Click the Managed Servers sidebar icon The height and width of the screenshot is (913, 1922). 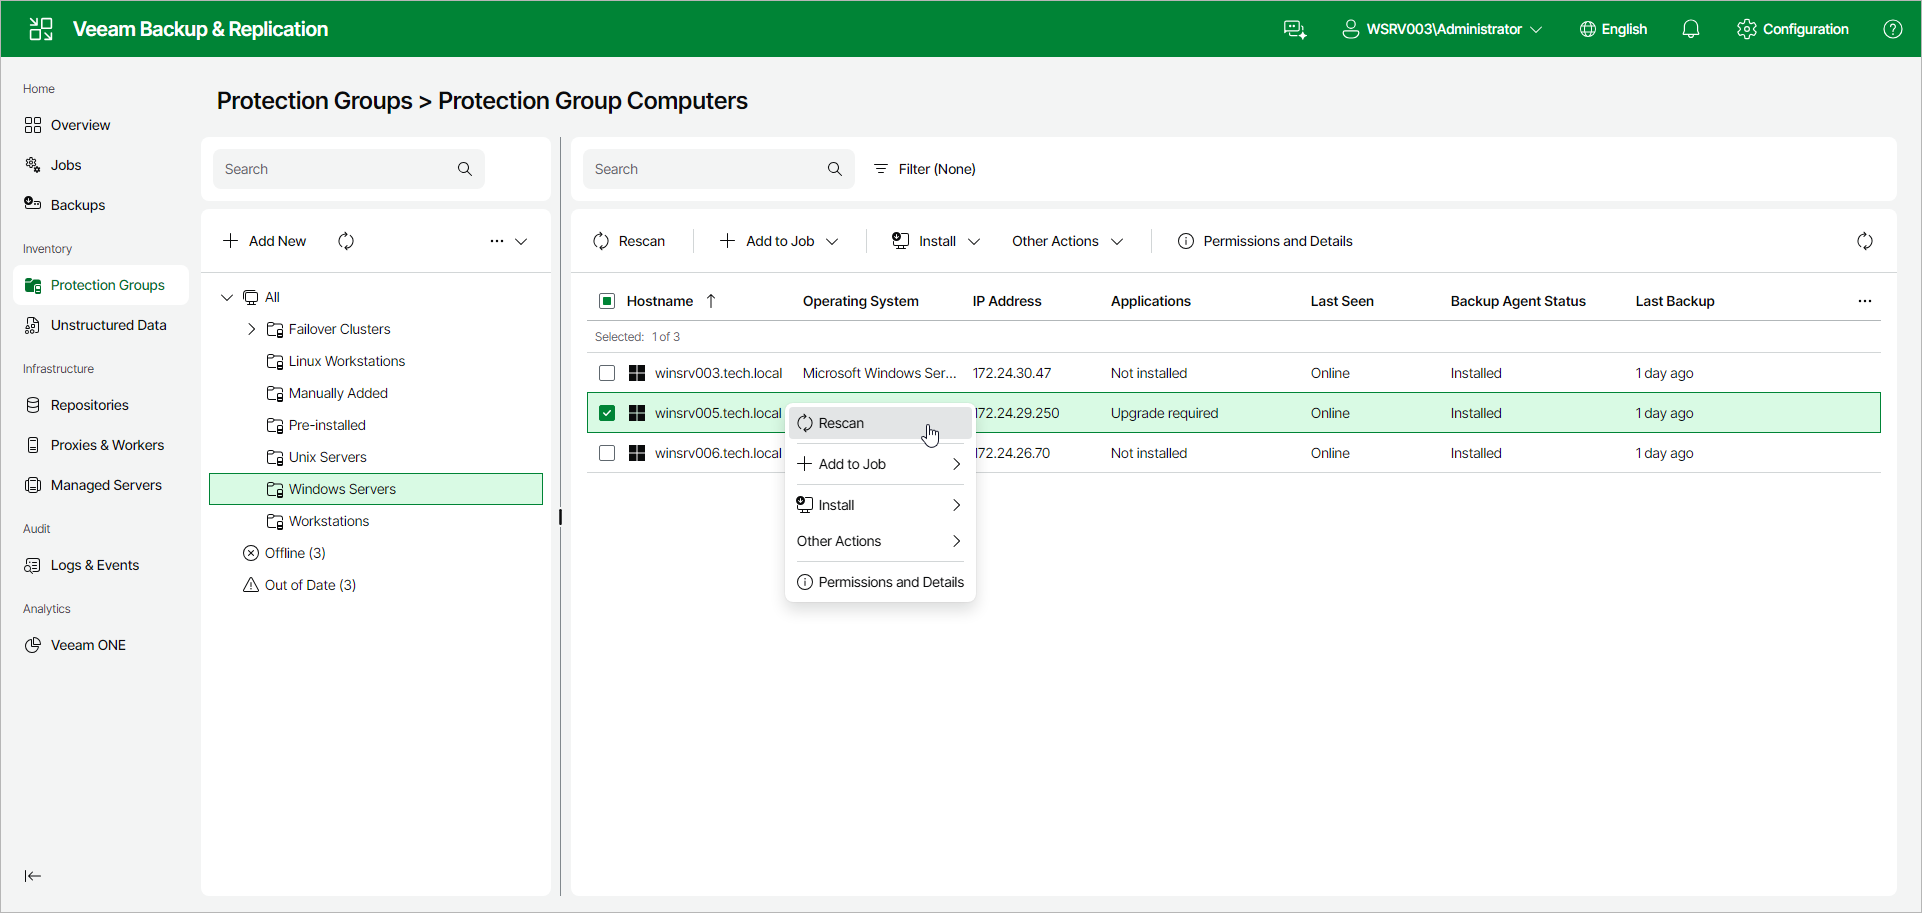[x=33, y=485]
